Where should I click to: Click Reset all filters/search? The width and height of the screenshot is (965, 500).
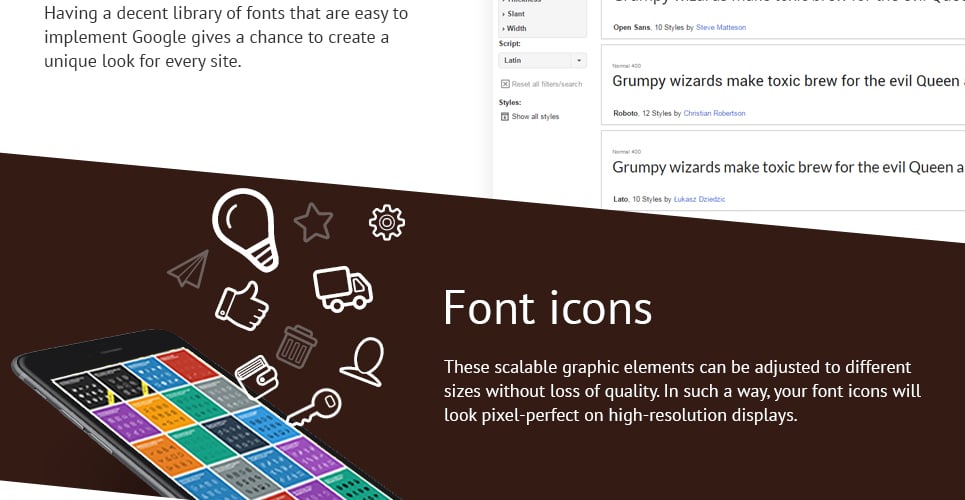click(547, 84)
